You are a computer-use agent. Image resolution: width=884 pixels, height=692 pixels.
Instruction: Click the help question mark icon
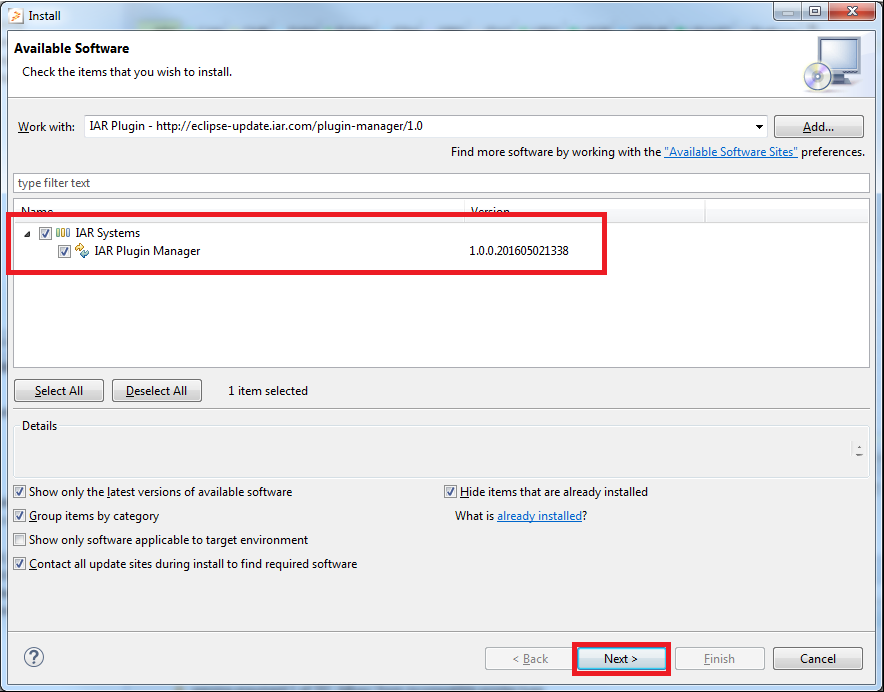click(34, 657)
